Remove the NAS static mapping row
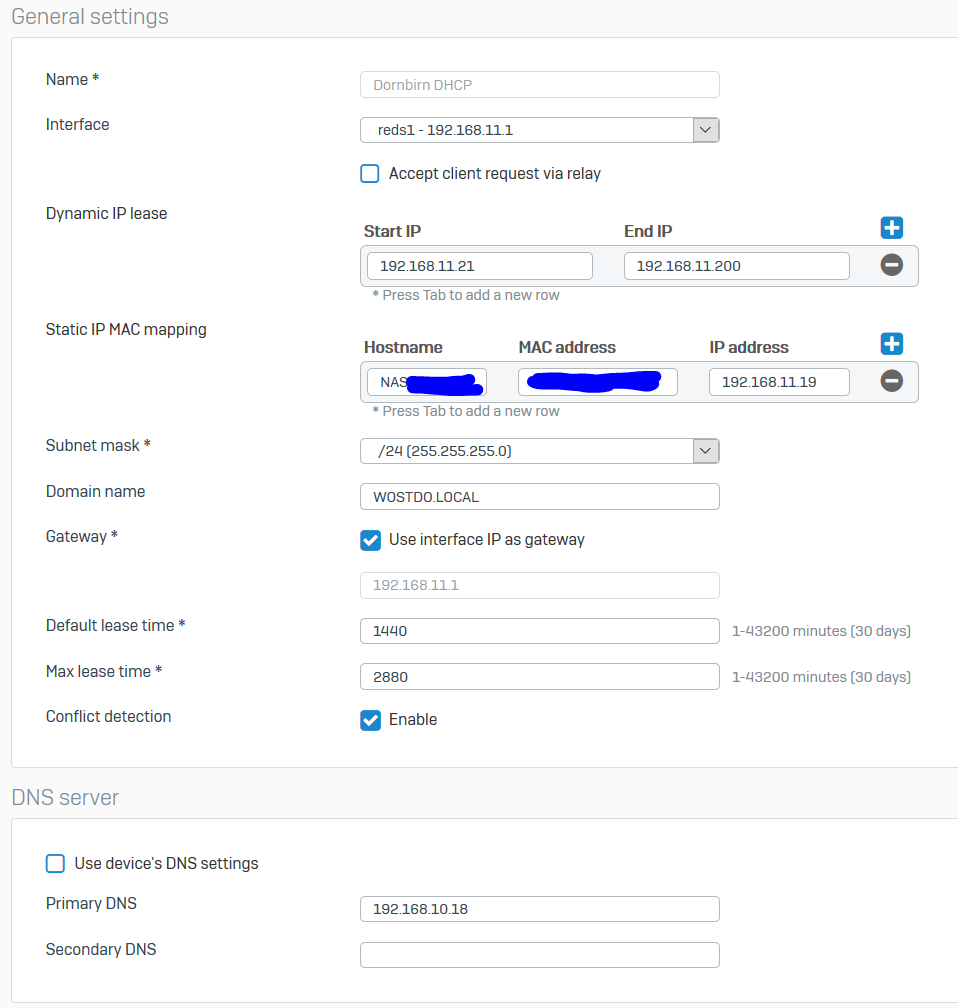The image size is (958, 1008). 891,381
